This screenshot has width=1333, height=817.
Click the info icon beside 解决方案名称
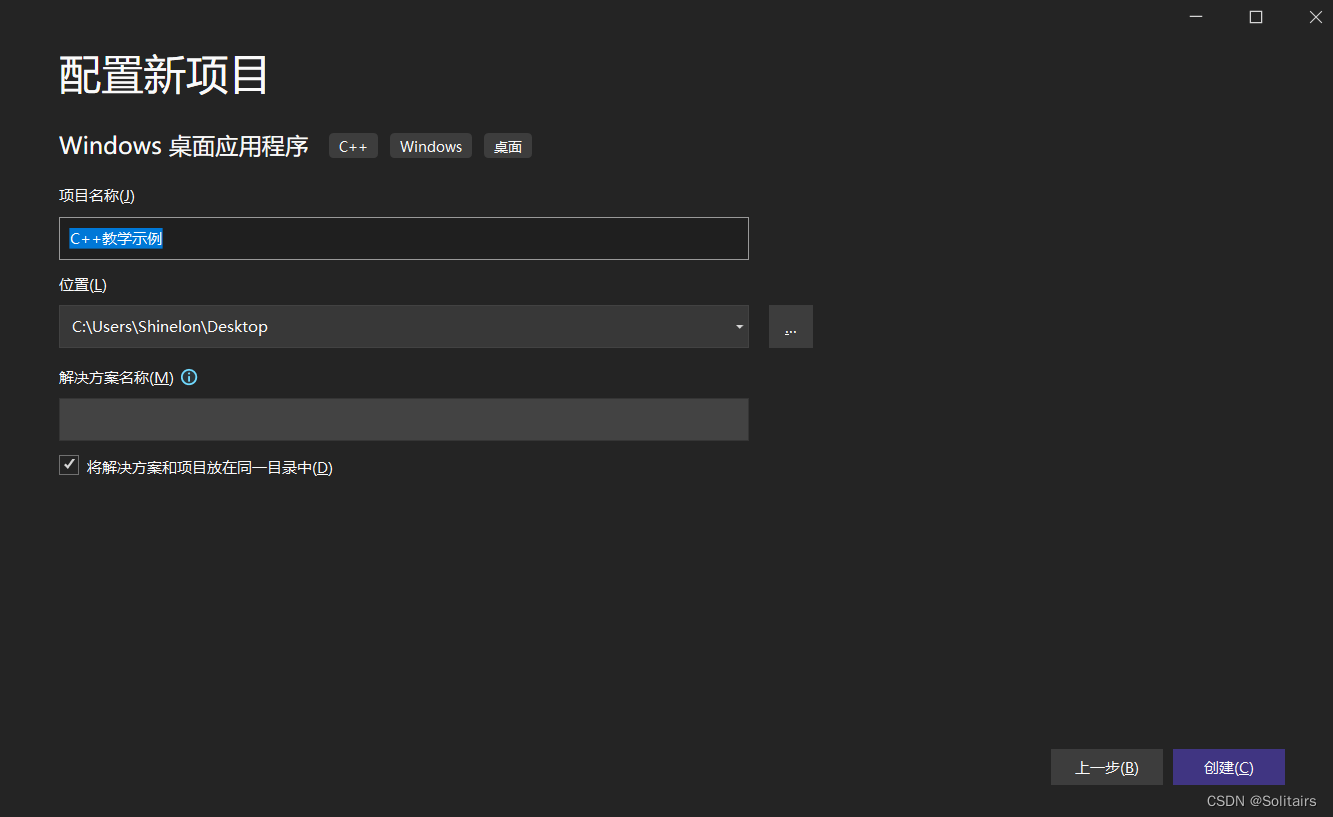(x=189, y=378)
